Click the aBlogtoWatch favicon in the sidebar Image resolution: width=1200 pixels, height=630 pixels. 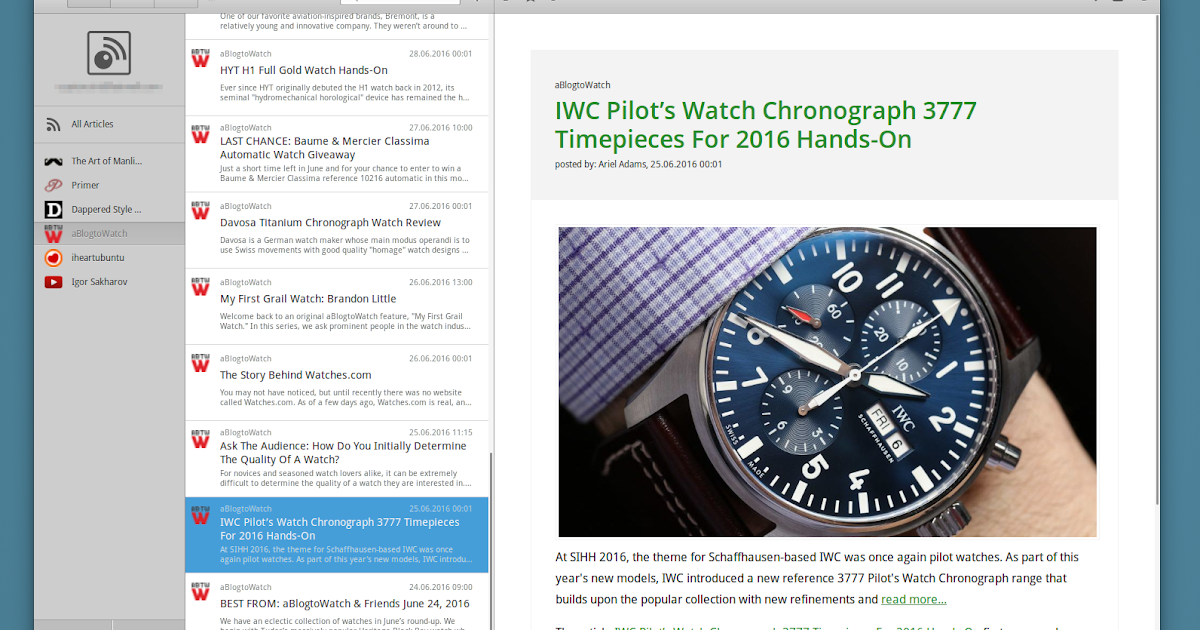click(53, 233)
